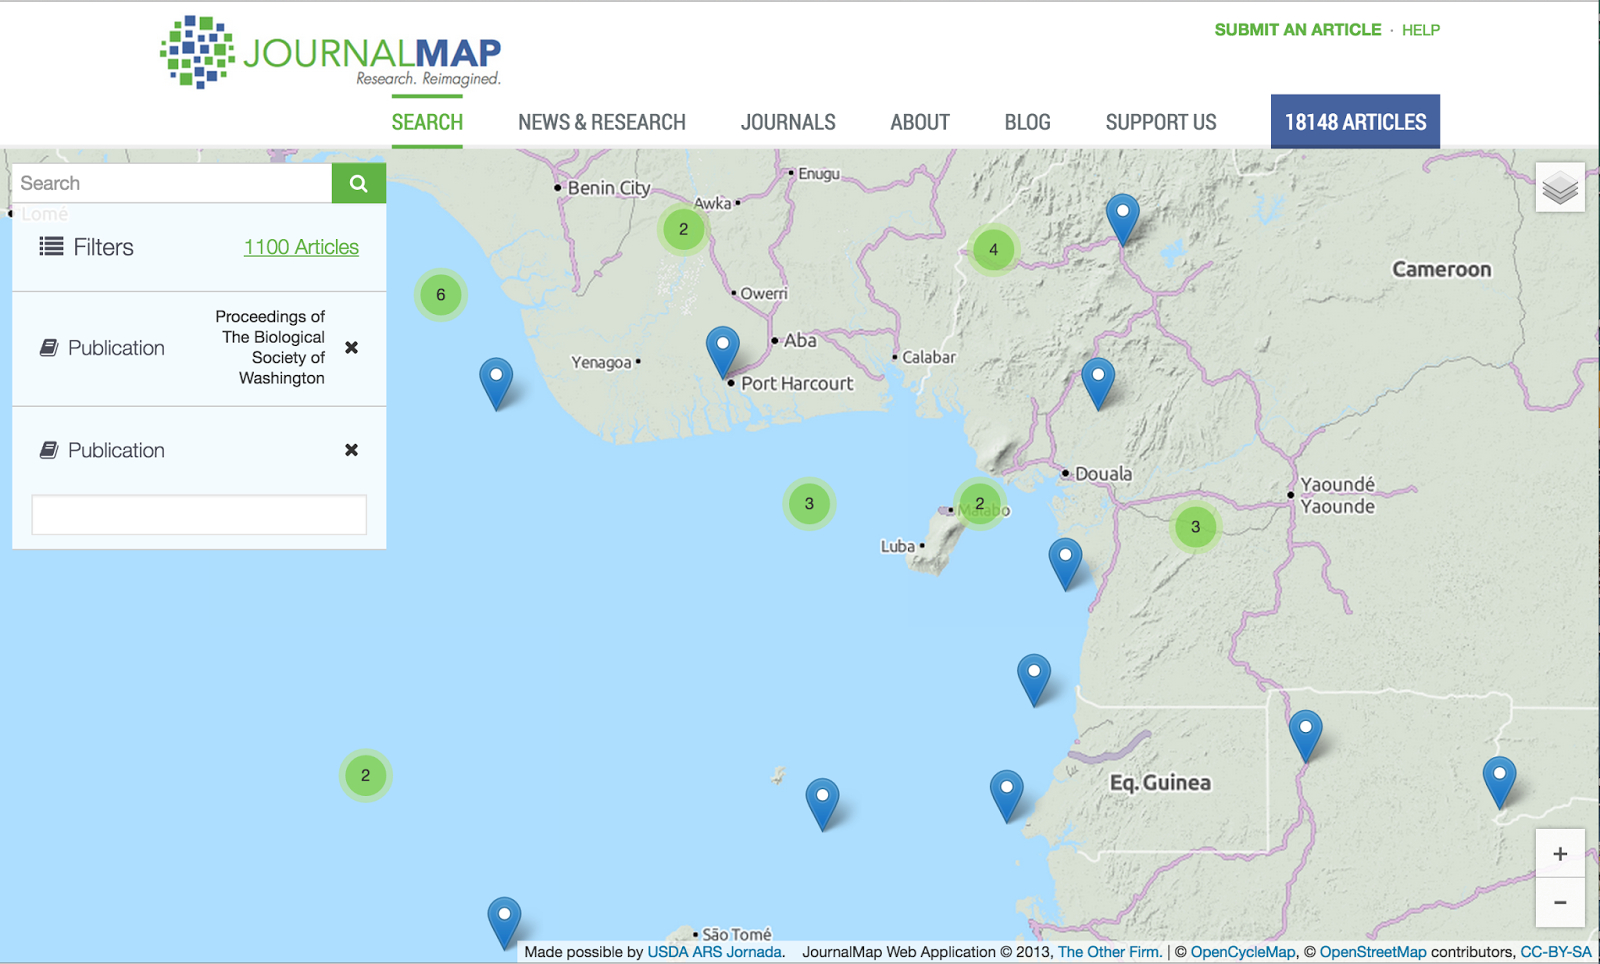Expand the 4-article cluster marker
Screen dimensions: 1600x964
[992, 250]
